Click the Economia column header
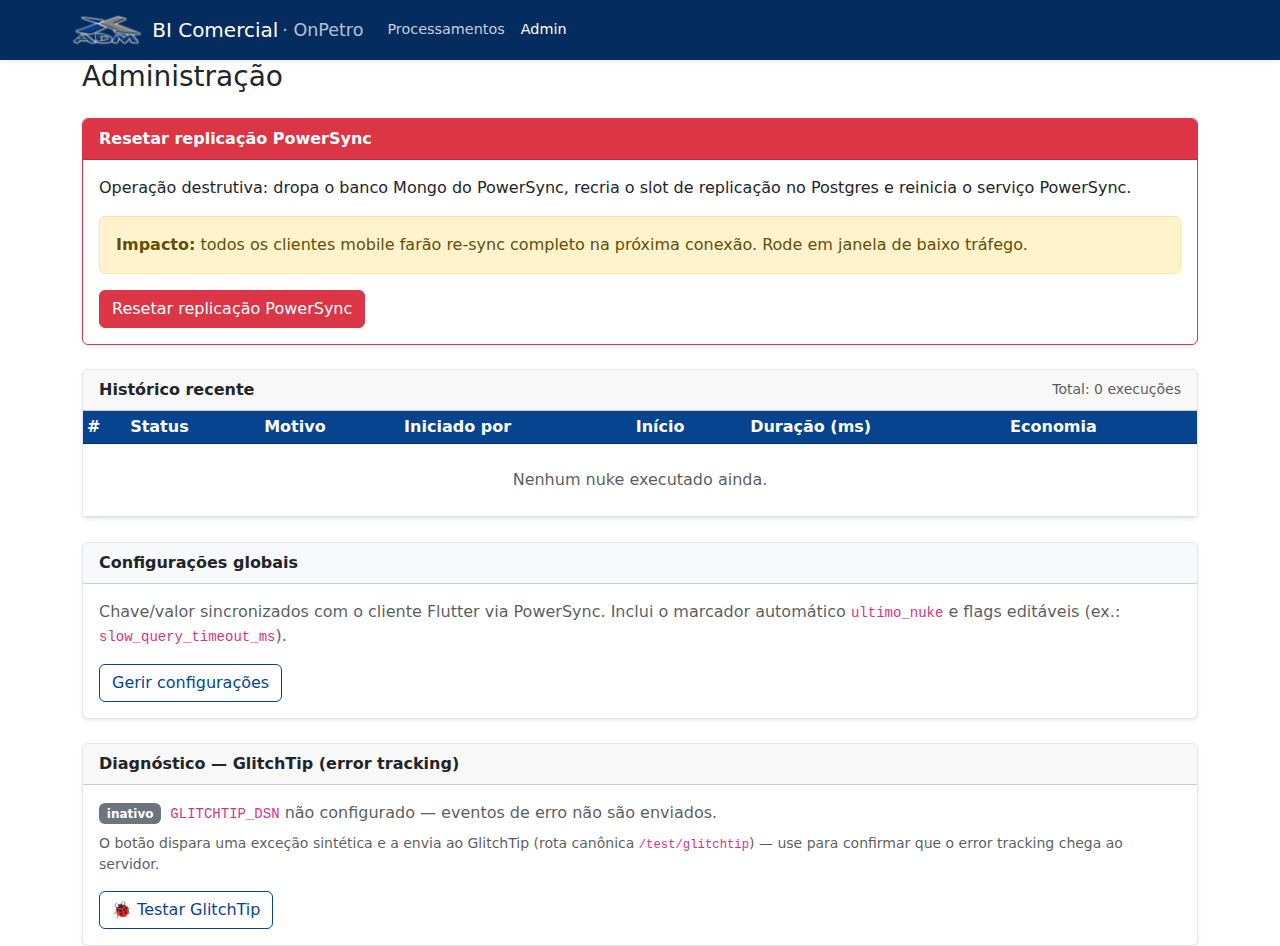Image resolution: width=1280 pixels, height=946 pixels. coord(1053,427)
